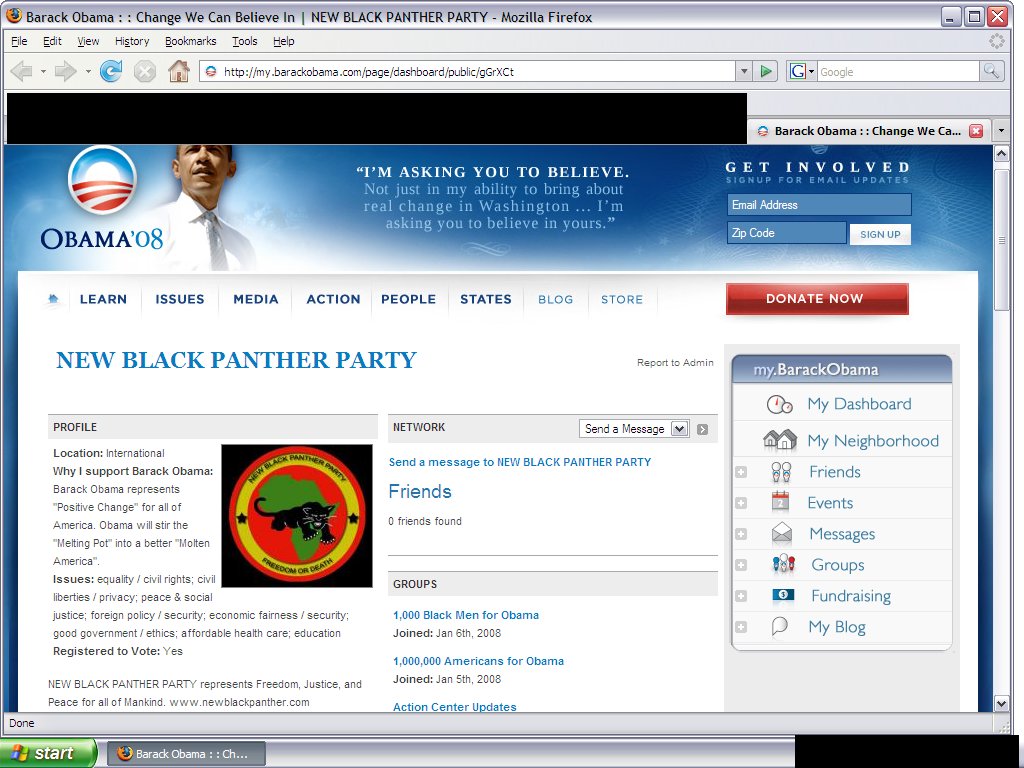Click the small home icon before LEARN

pos(53,299)
